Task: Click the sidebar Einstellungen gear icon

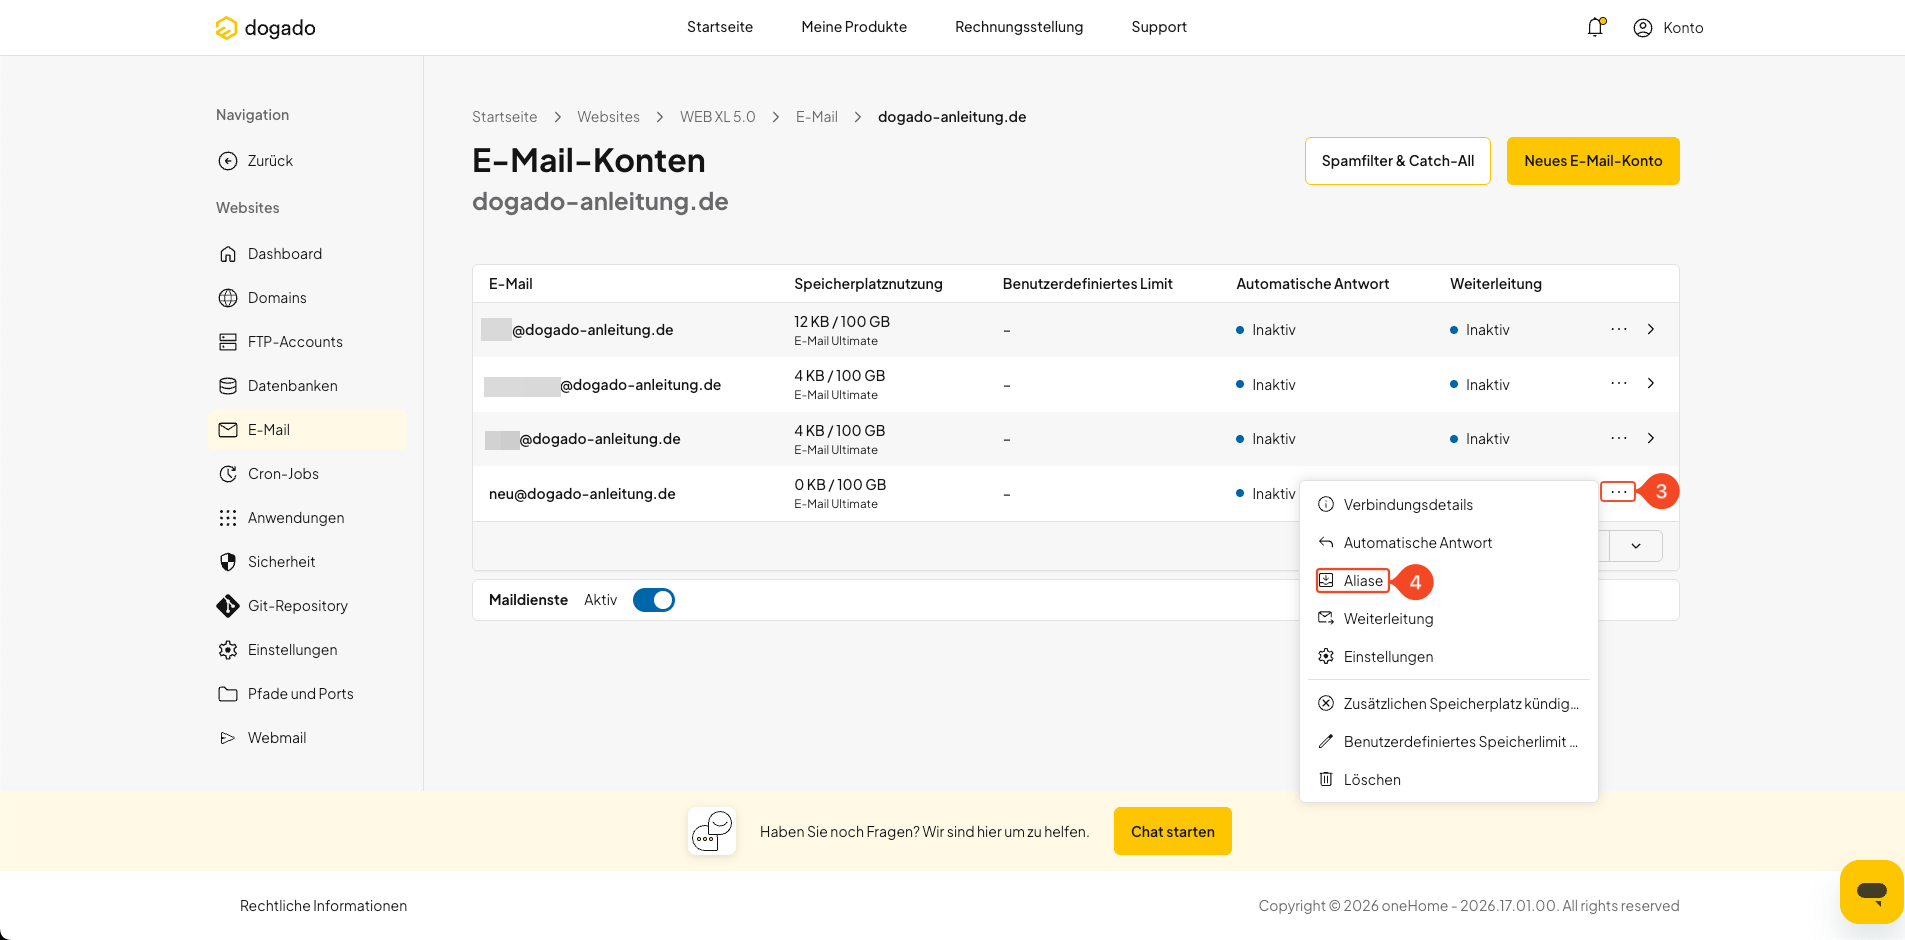Action: point(228,650)
